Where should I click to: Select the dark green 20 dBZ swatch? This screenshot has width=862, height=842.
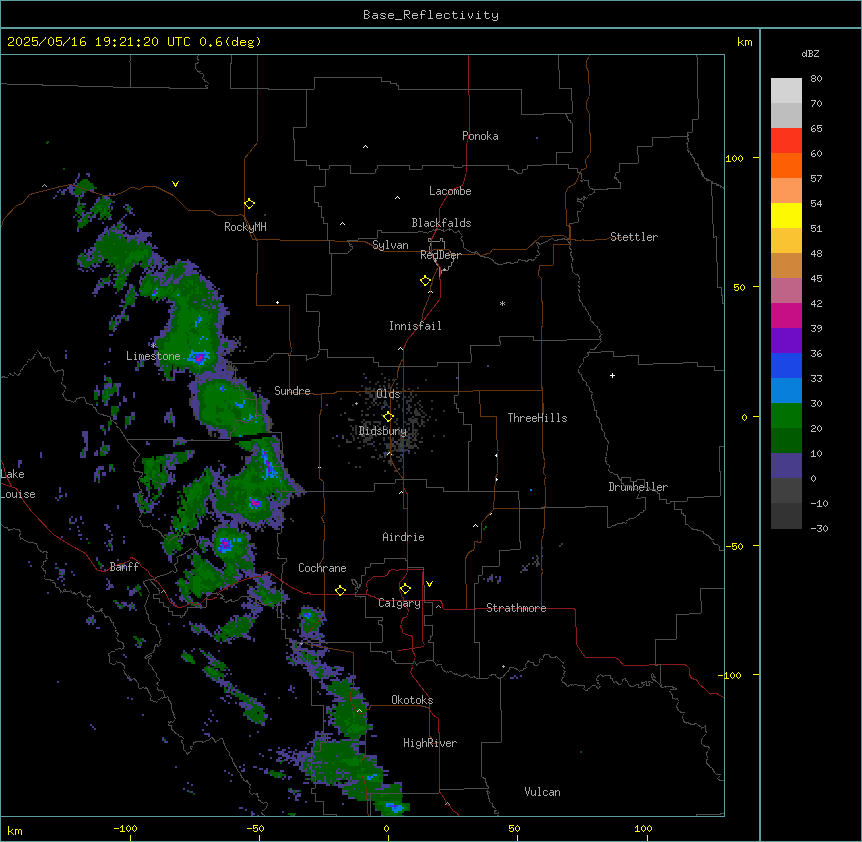click(x=786, y=440)
